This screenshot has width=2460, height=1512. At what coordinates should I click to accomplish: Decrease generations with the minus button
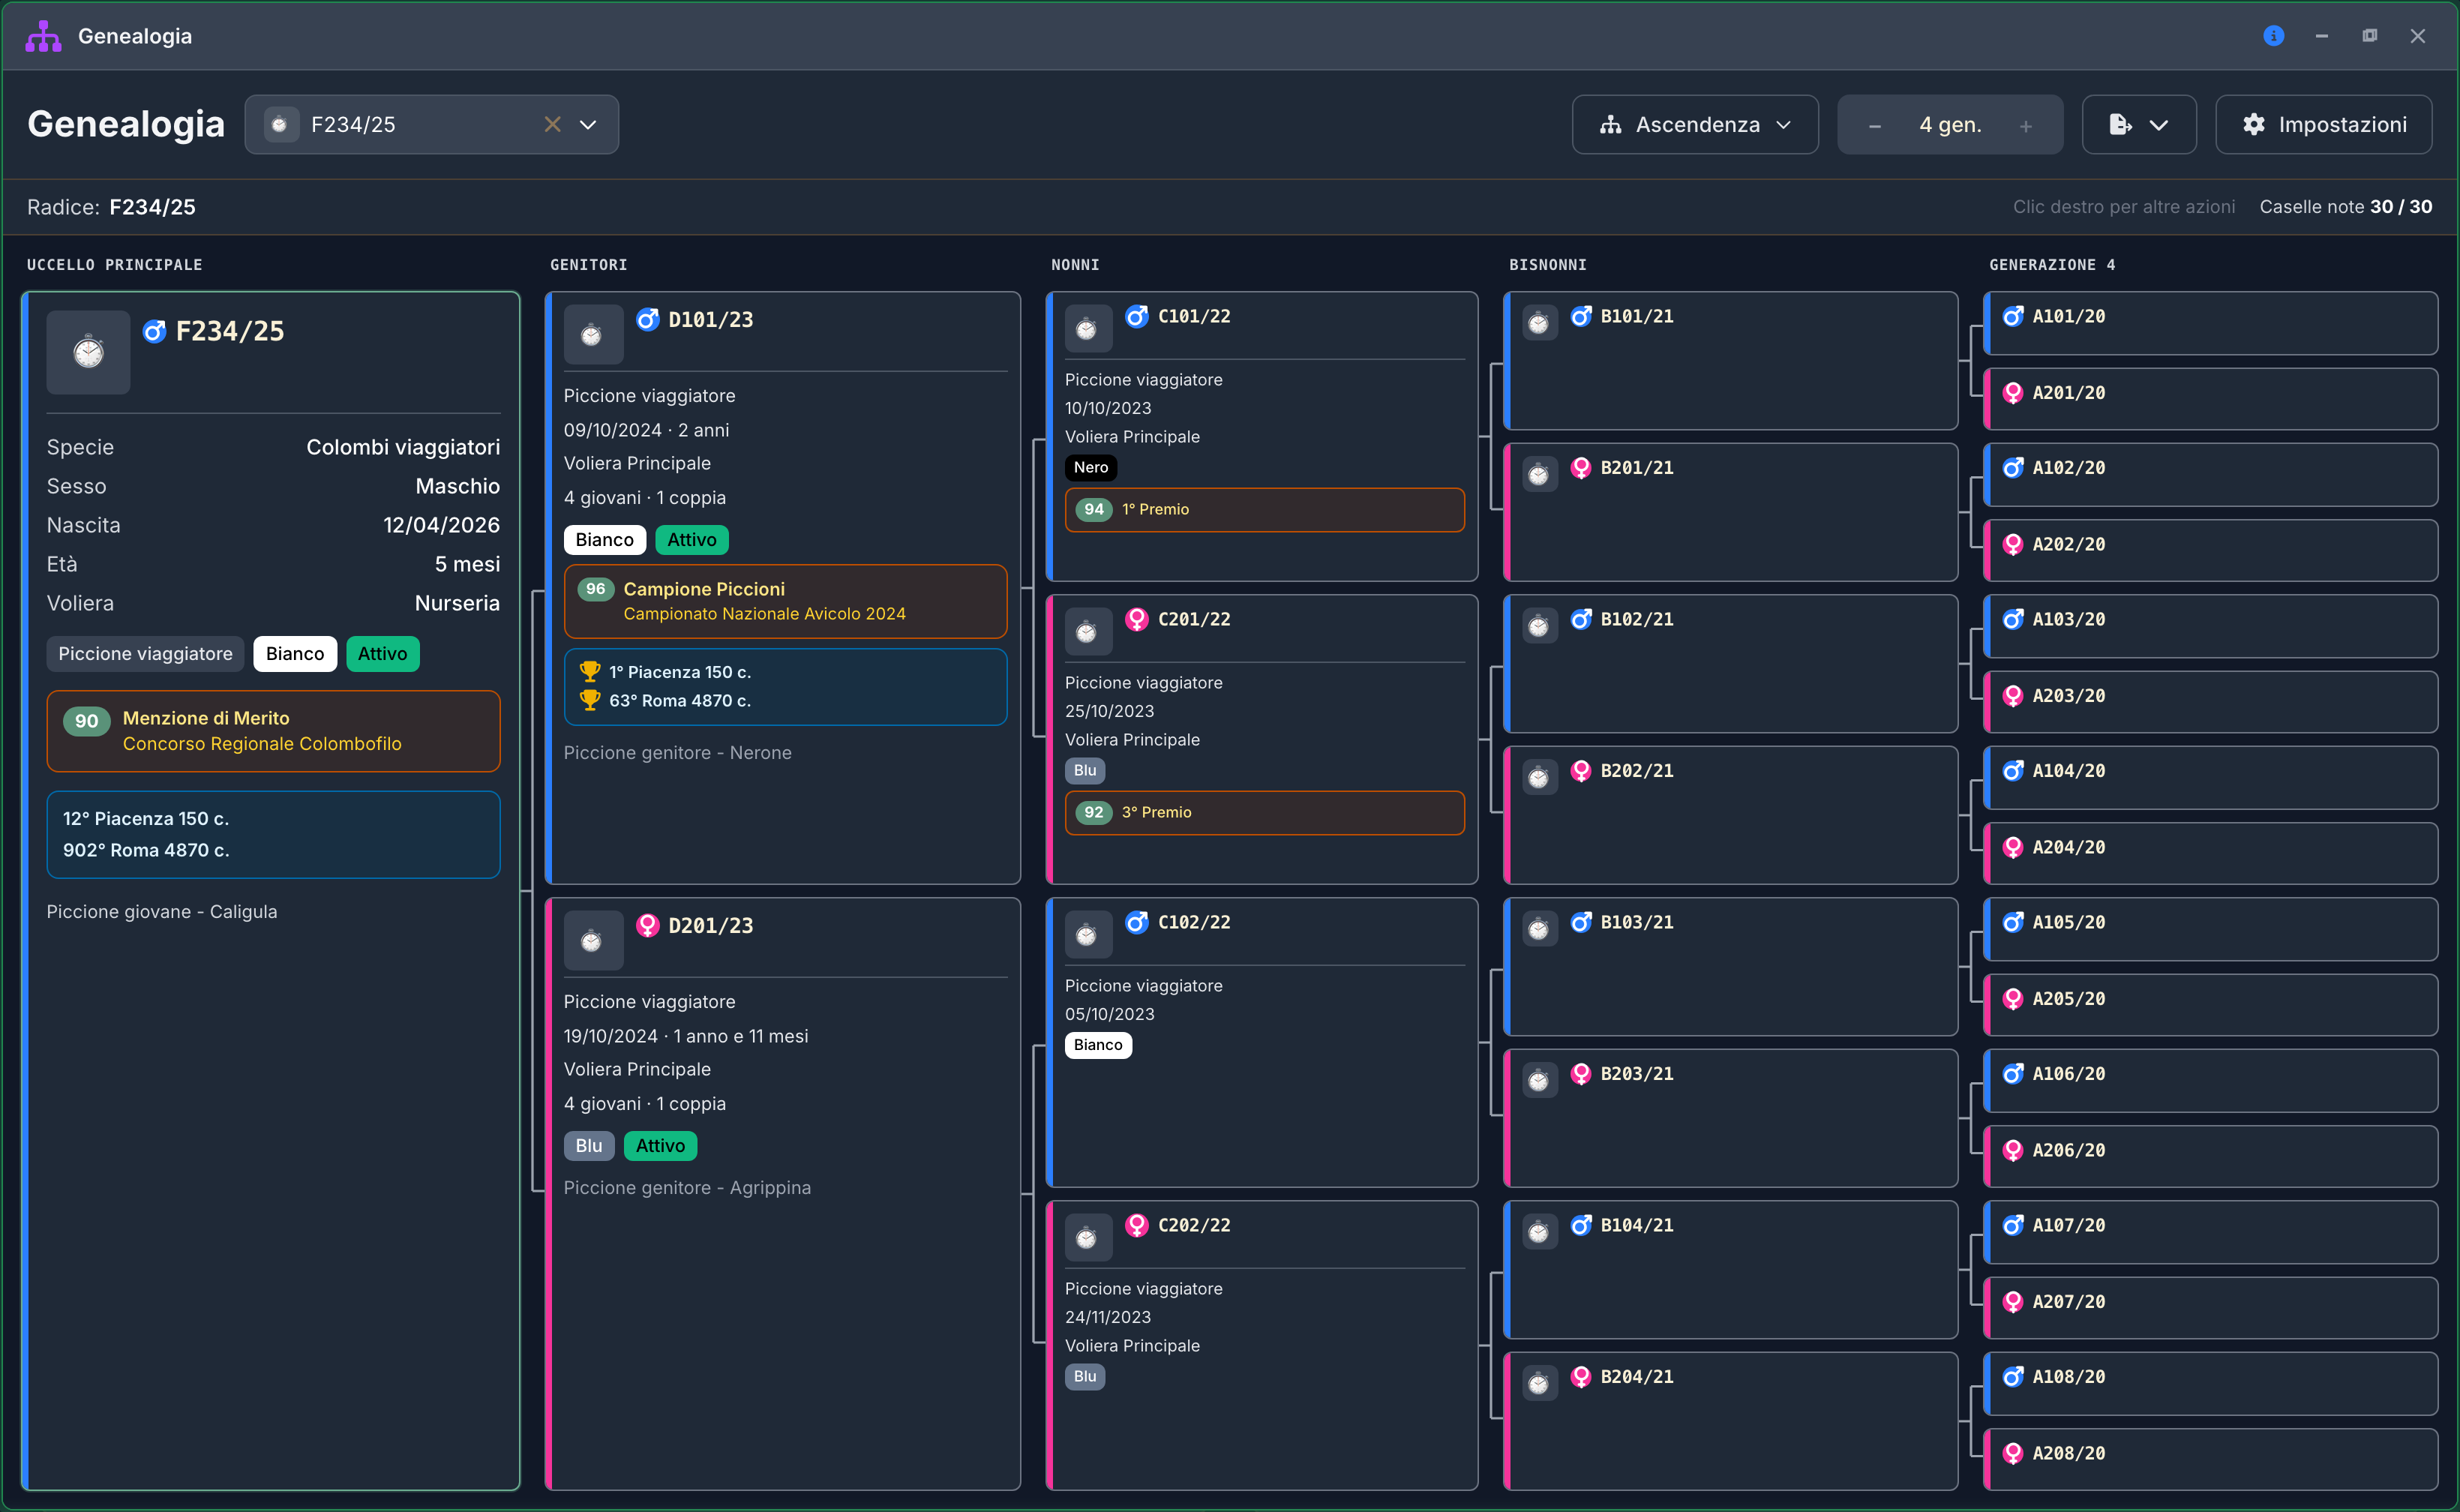pos(1875,125)
